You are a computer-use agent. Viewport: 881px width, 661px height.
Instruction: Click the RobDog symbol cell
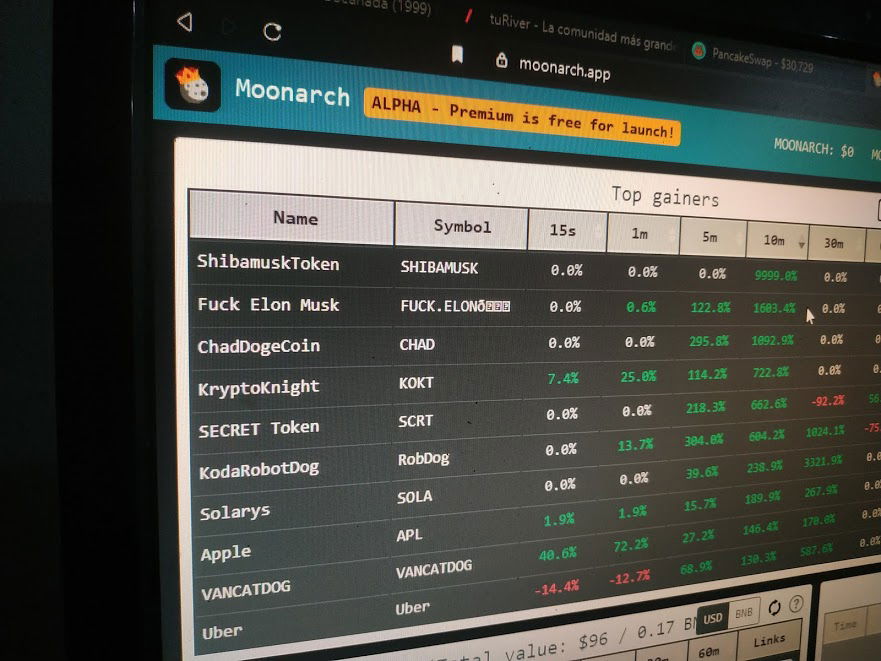tap(423, 459)
